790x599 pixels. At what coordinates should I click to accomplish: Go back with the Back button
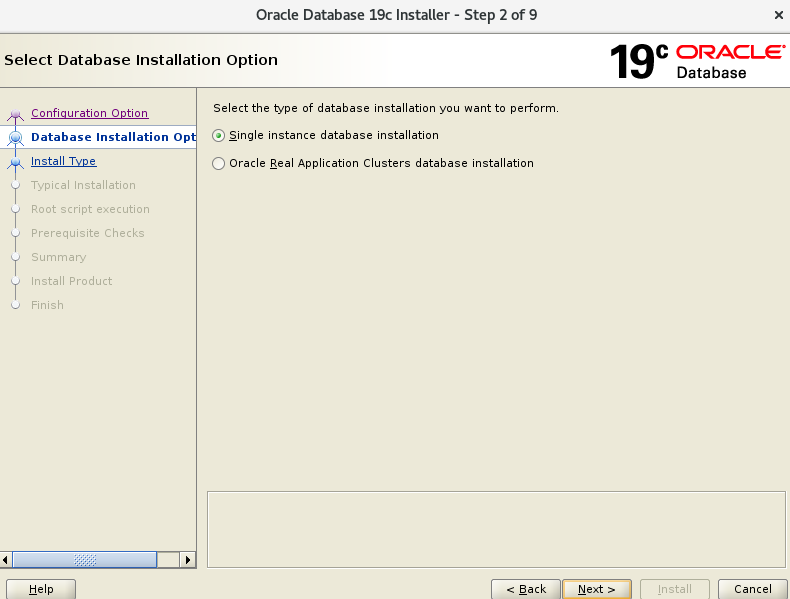pyautogui.click(x=525, y=589)
